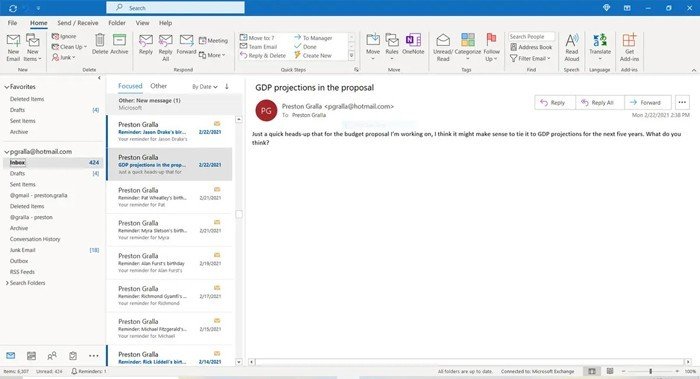
Task: Open the Junk dropdown
Action: [x=63, y=58]
